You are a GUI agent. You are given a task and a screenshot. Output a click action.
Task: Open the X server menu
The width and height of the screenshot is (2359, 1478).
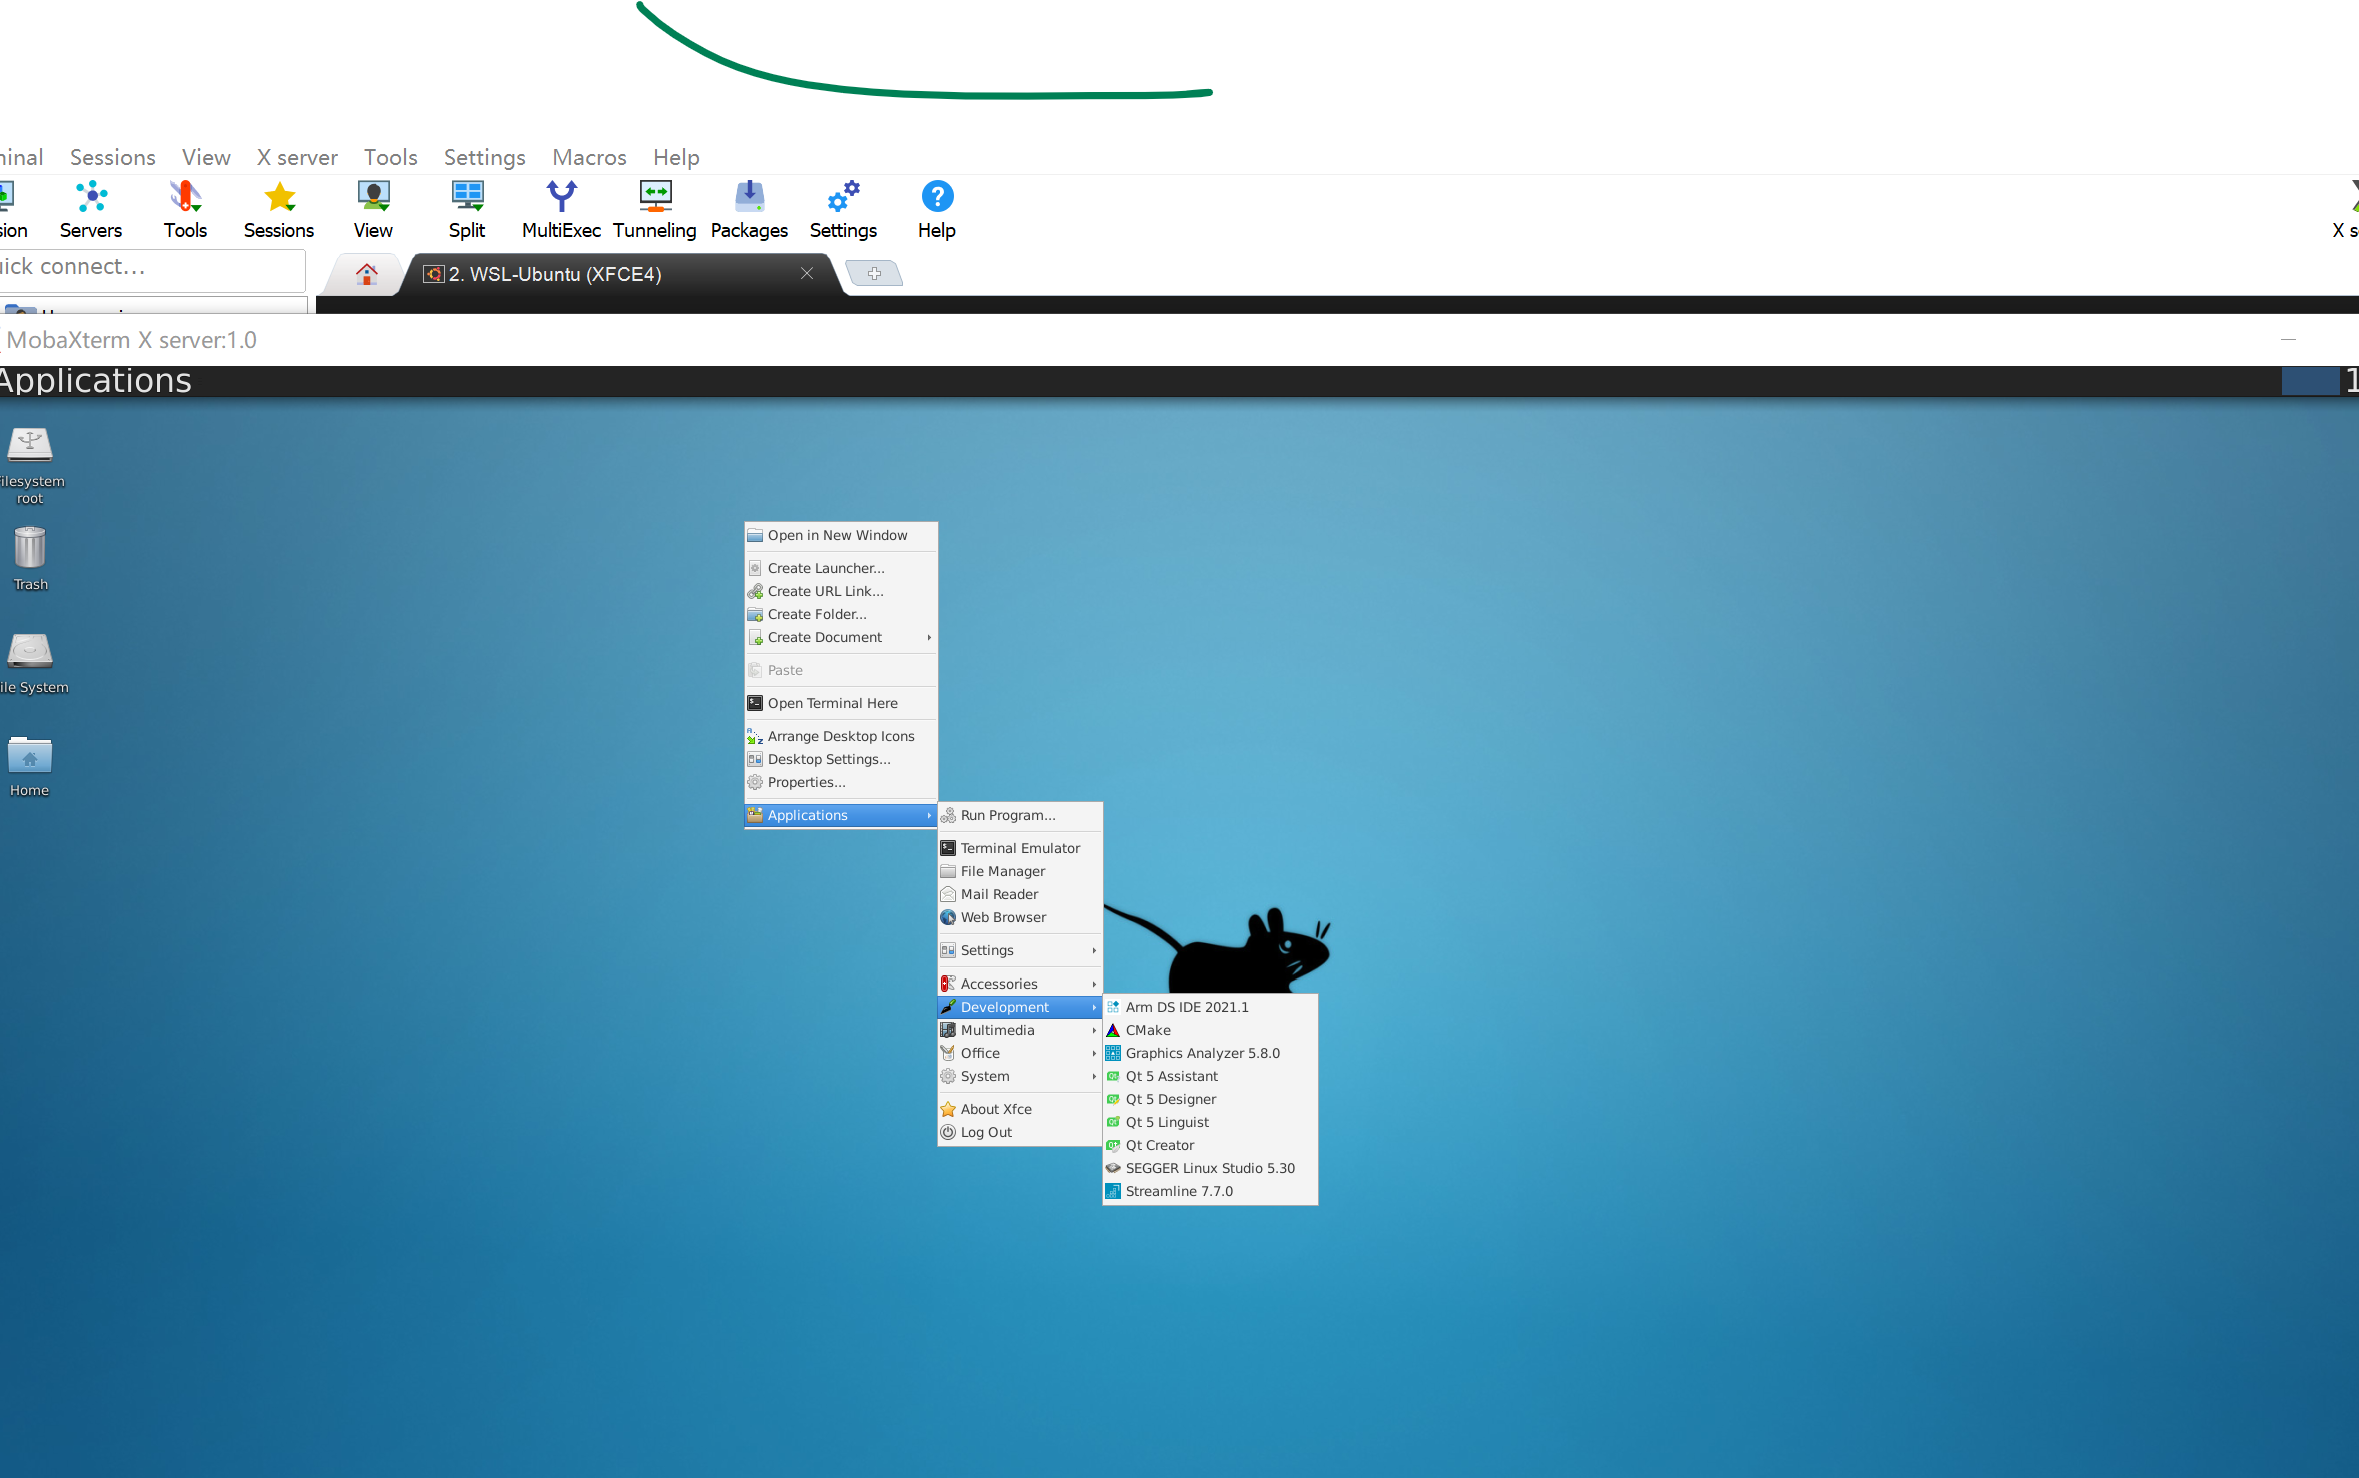[x=297, y=157]
